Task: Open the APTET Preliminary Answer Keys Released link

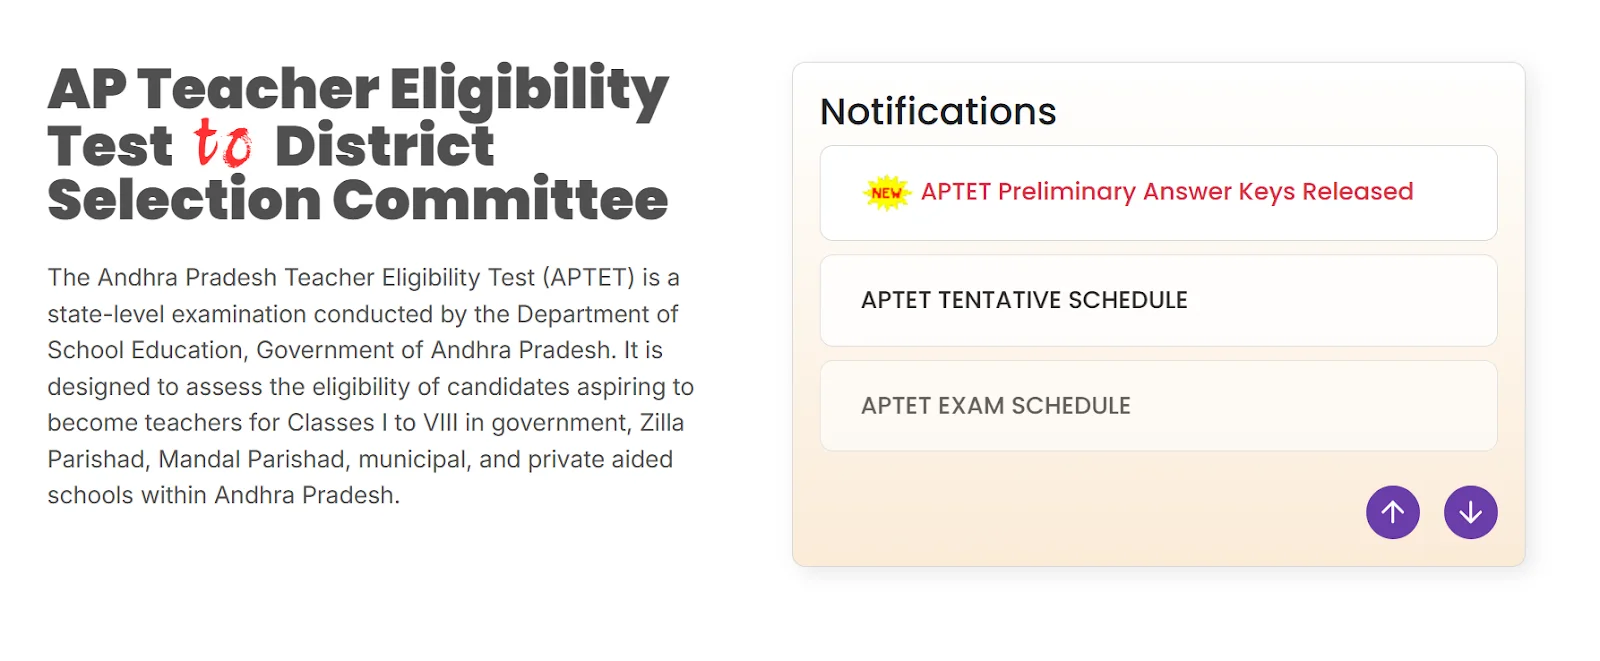Action: (1166, 192)
